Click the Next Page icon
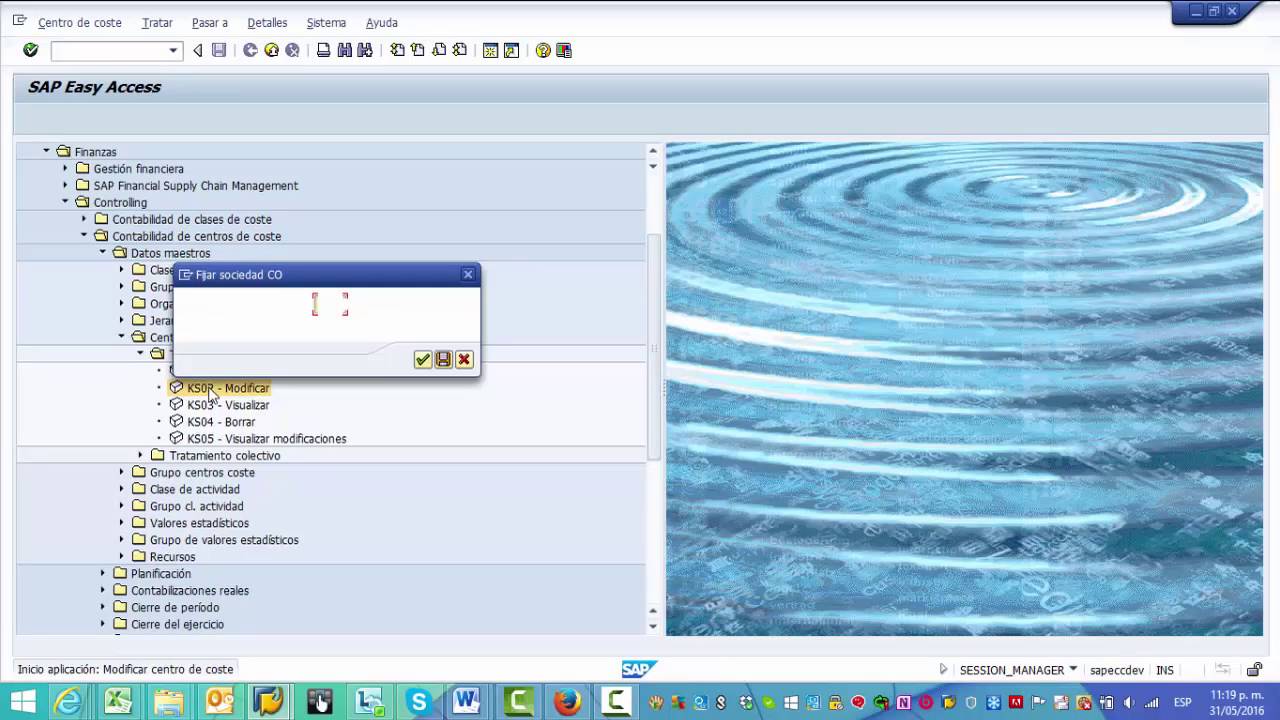1280x720 pixels. 439,50
